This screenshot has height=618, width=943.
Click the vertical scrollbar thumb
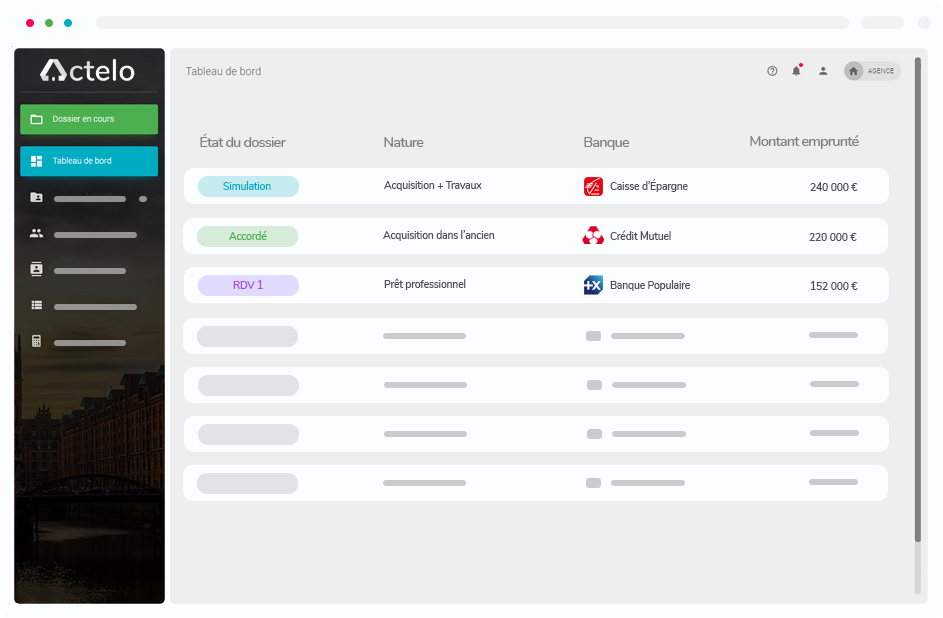[x=918, y=299]
